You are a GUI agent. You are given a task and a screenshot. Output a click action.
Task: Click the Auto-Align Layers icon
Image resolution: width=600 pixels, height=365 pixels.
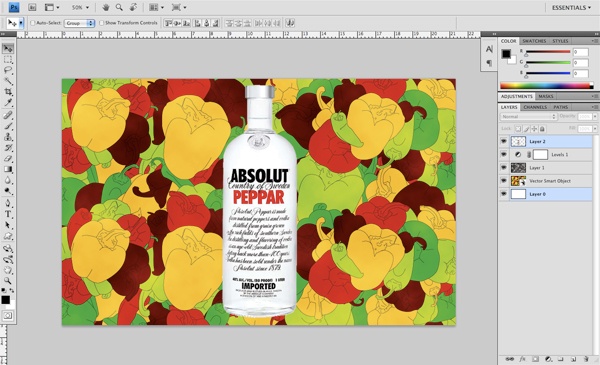tap(290, 23)
